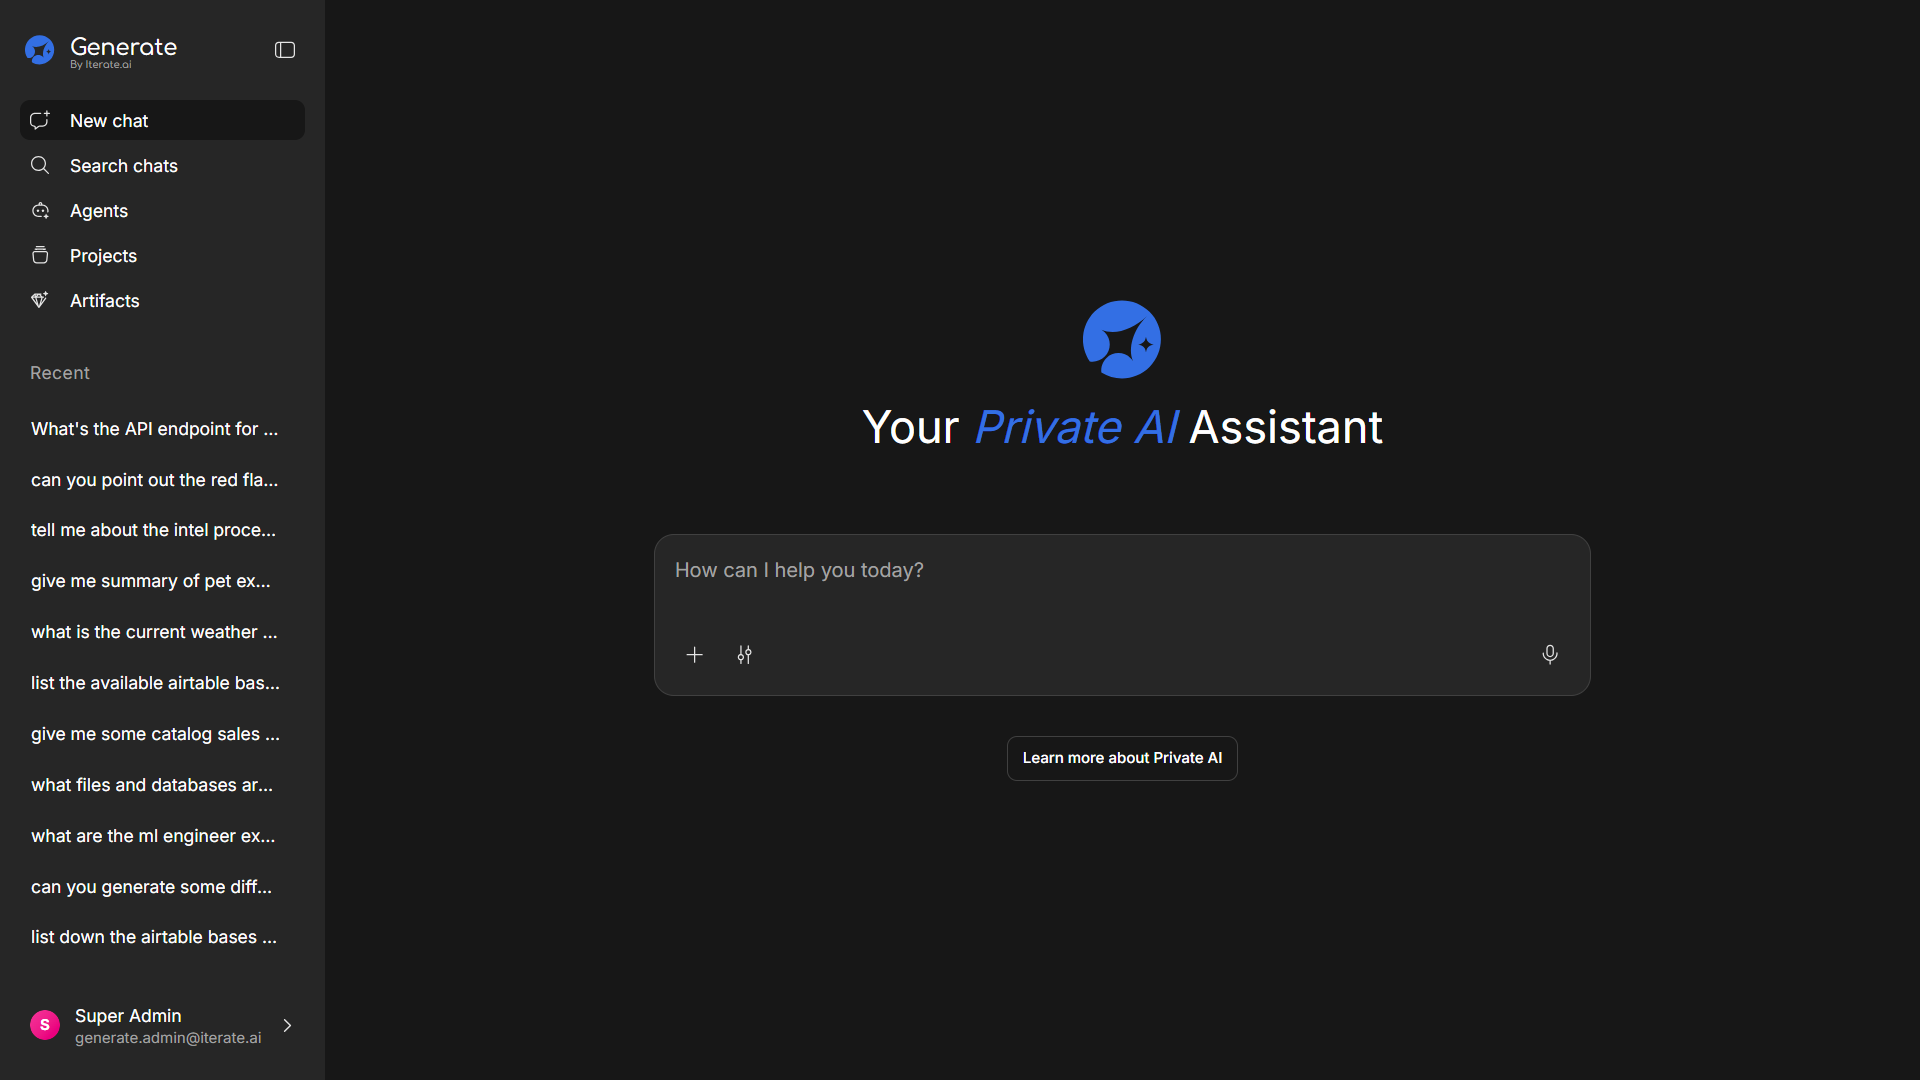Open chat about current weather
1920x1080 pixels.
pyautogui.click(x=155, y=632)
